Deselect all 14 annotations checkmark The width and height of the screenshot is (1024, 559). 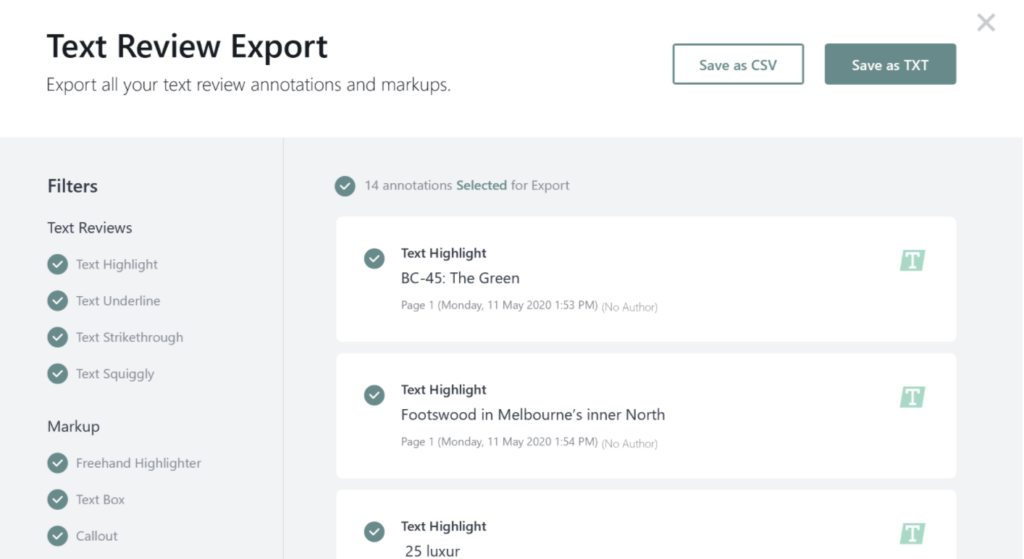click(345, 186)
